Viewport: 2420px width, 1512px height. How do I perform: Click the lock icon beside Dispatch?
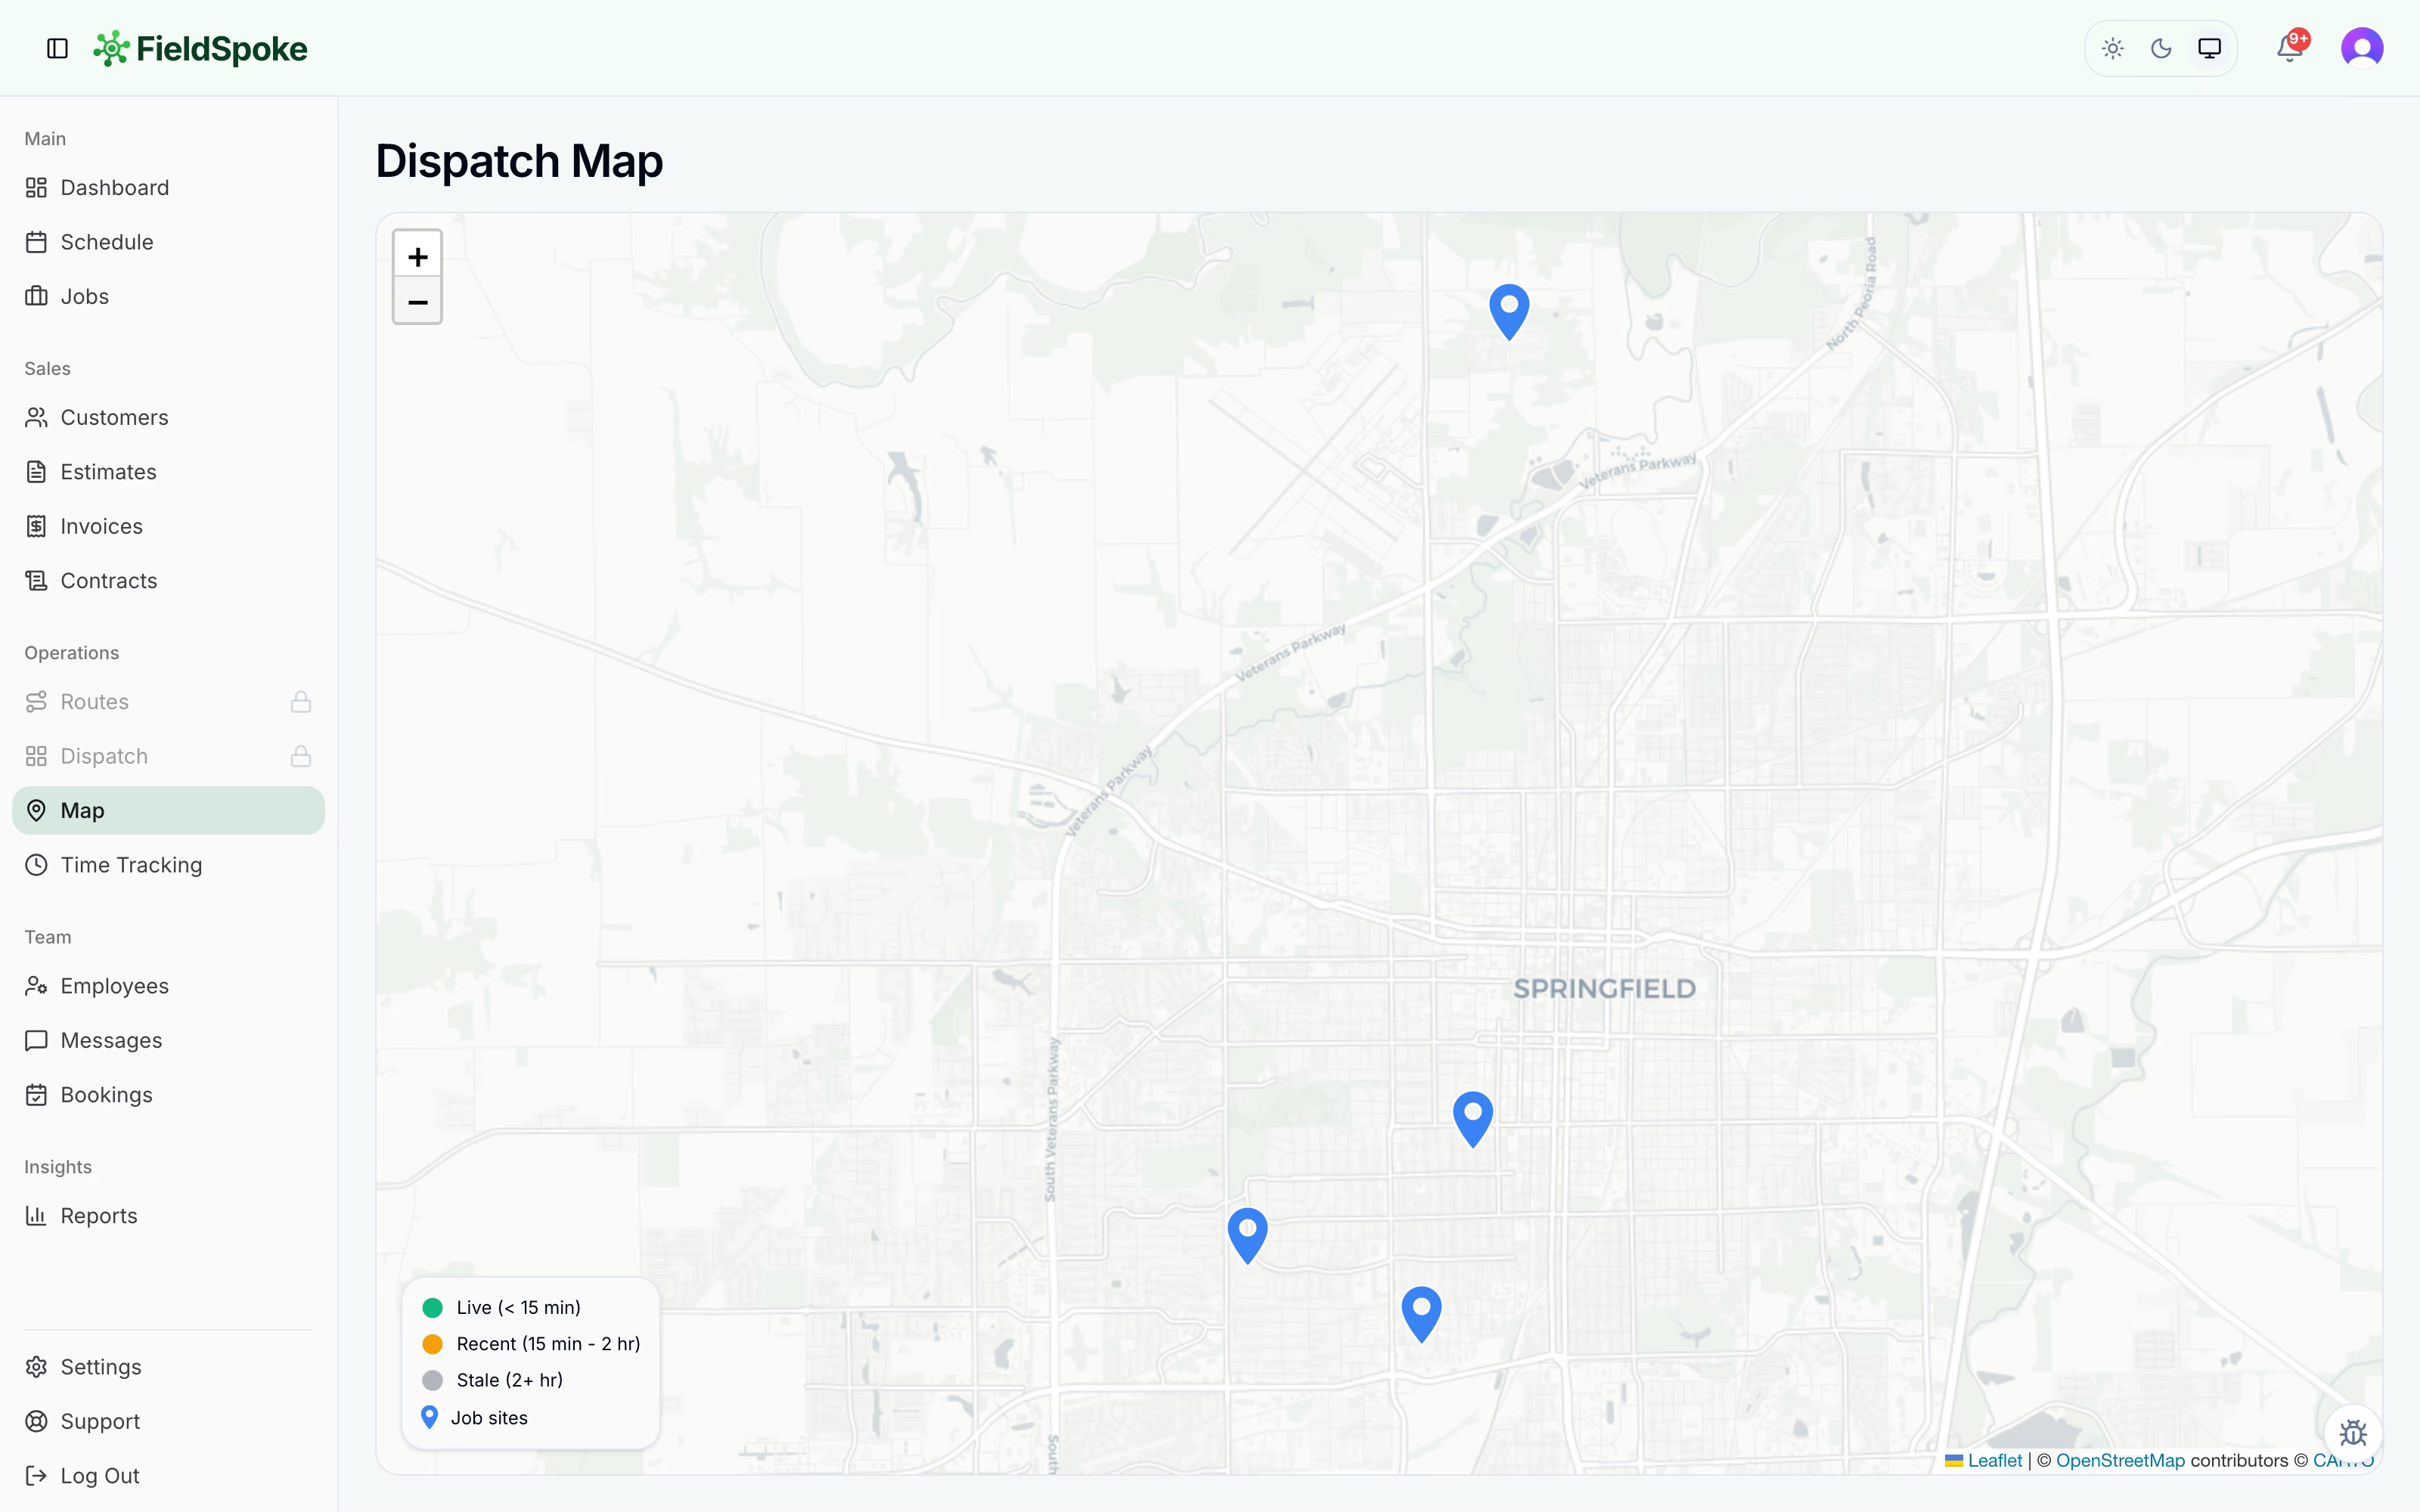301,756
